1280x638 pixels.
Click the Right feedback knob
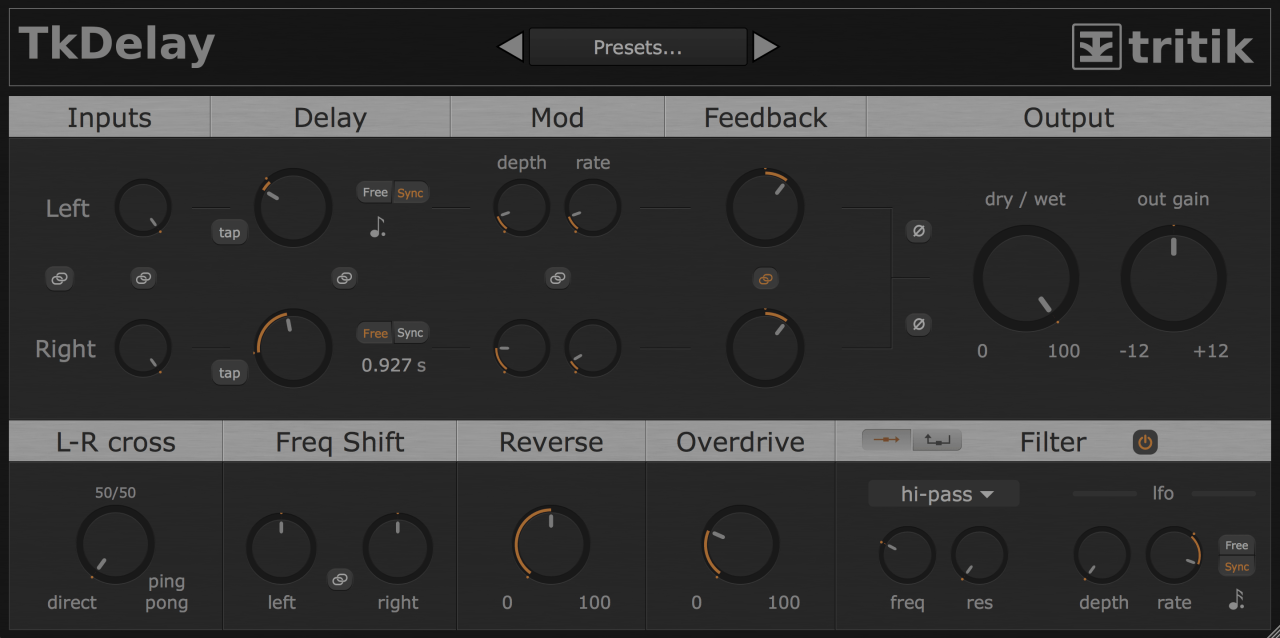coord(765,347)
